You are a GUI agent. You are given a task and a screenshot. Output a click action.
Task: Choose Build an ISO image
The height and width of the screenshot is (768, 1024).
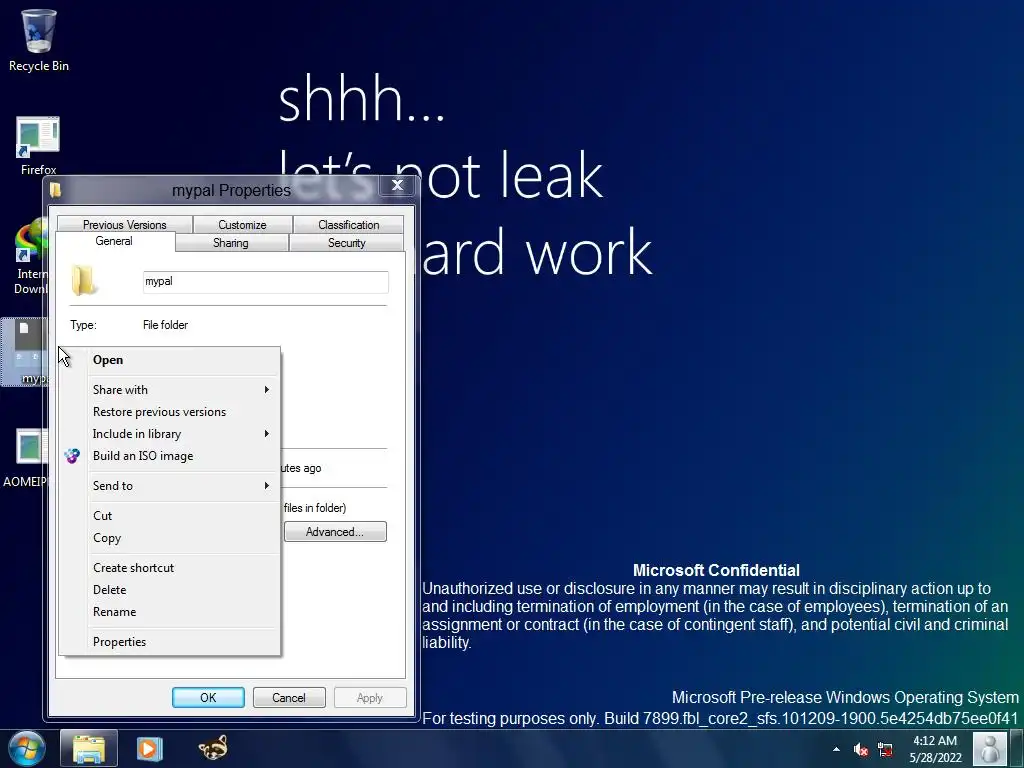coord(170,456)
